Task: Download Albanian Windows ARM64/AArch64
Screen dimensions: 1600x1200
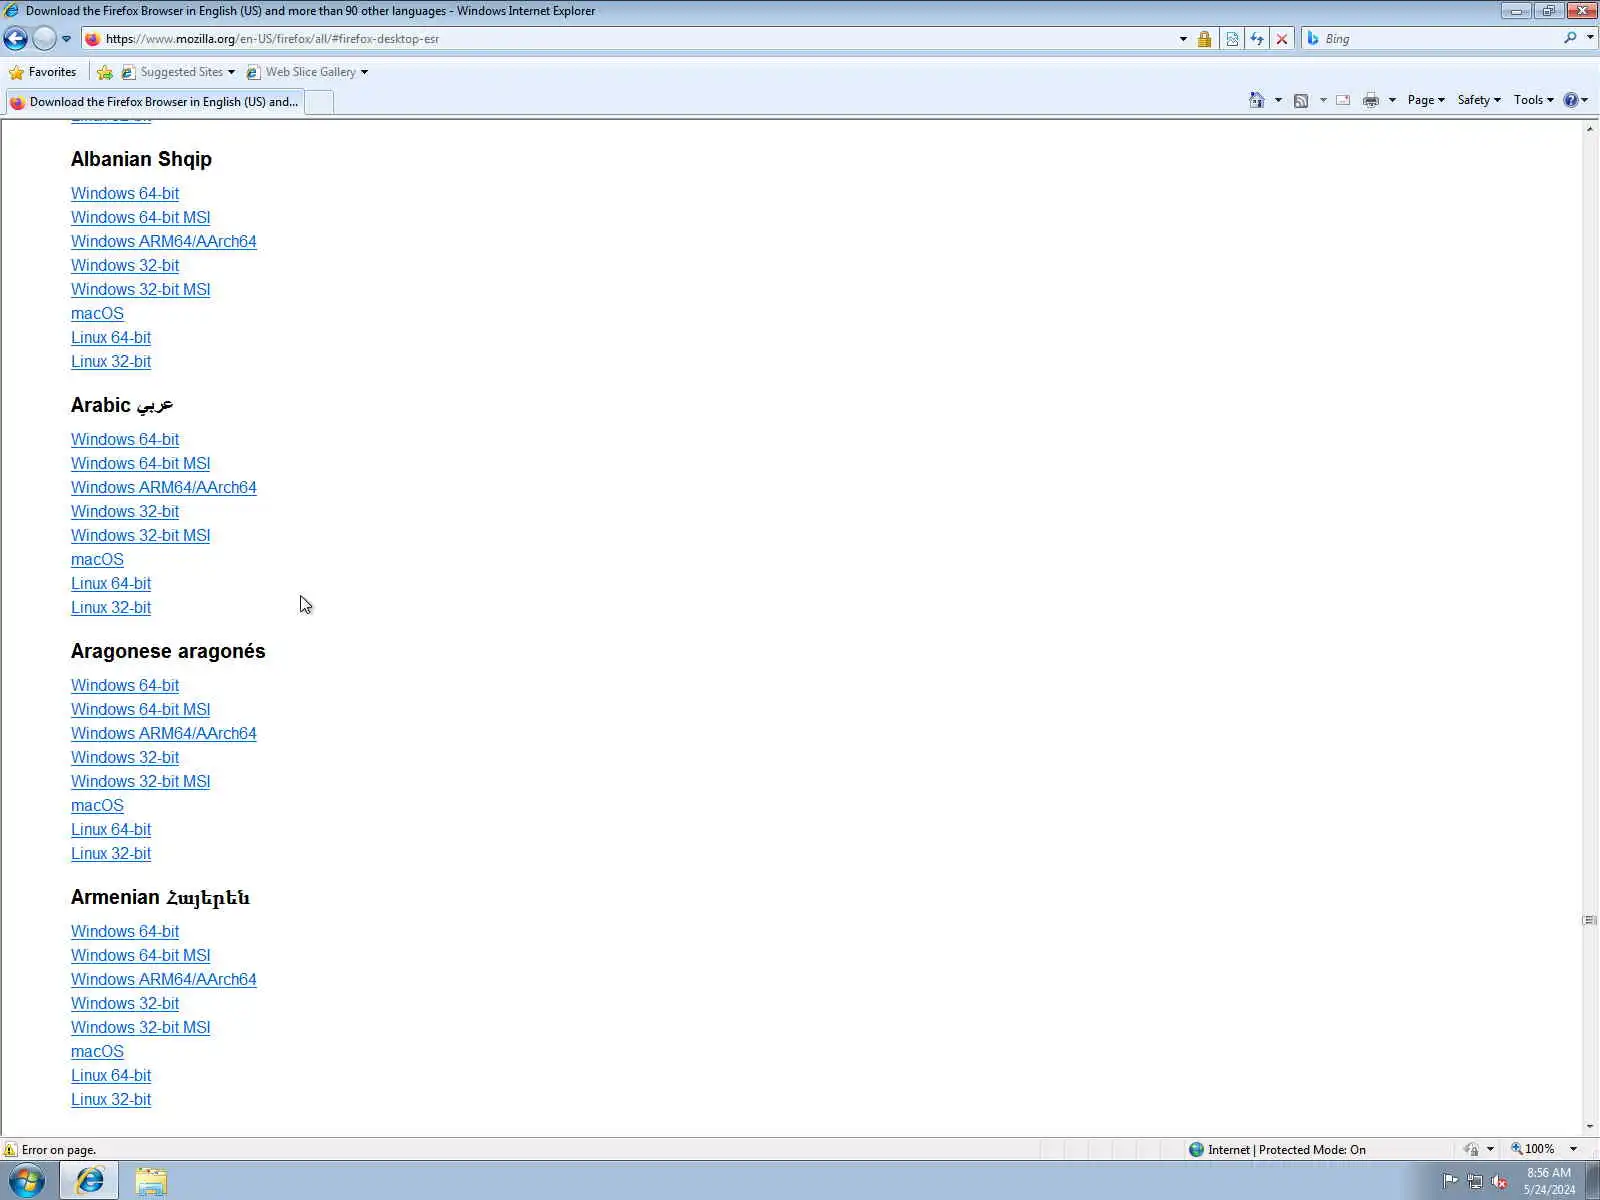Action: tap(164, 242)
